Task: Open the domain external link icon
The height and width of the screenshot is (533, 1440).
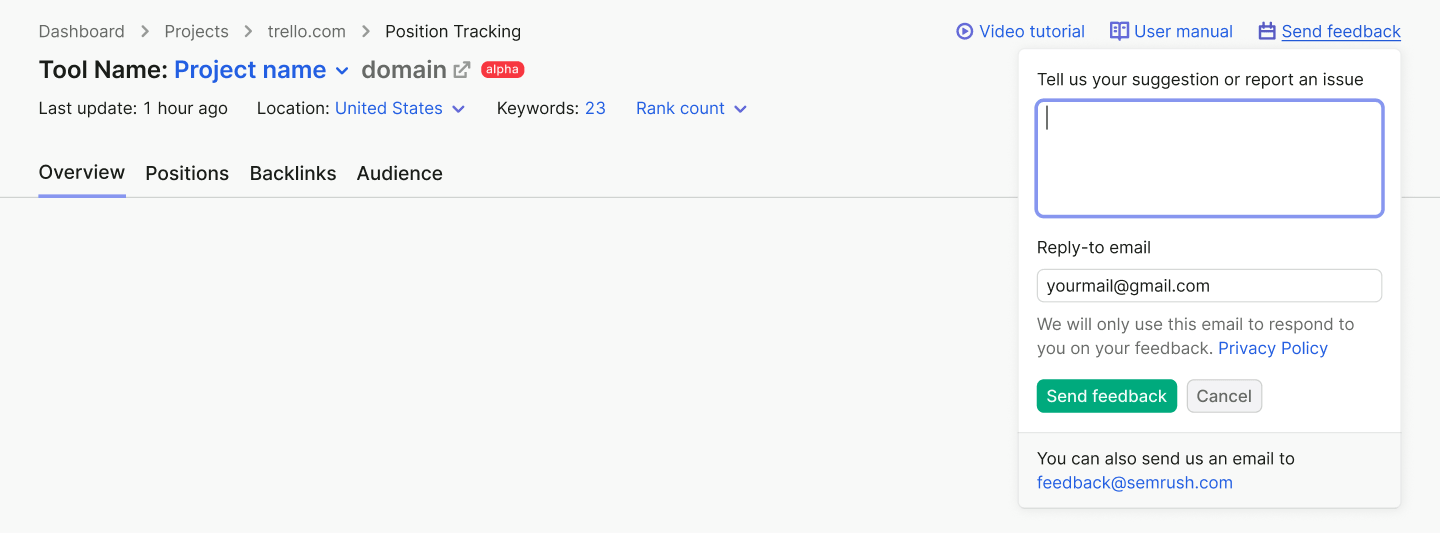Action: pyautogui.click(x=461, y=70)
